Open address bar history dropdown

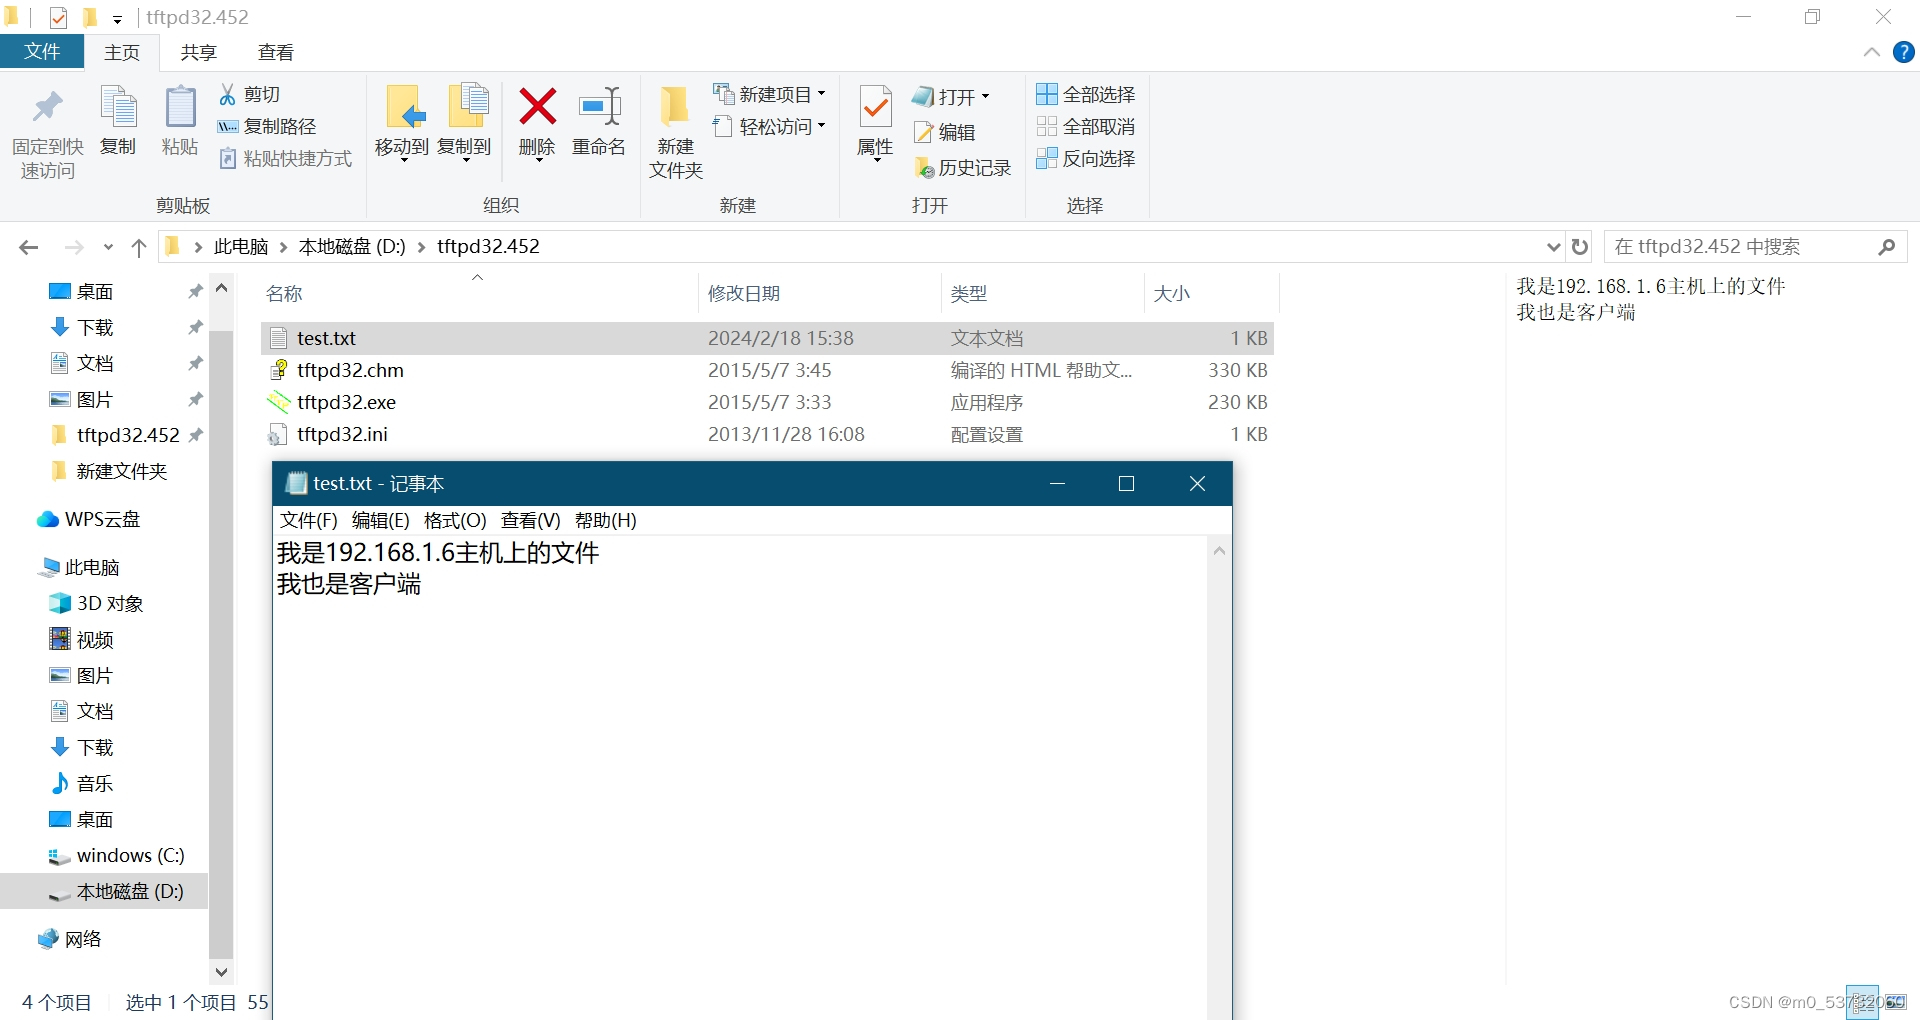pos(1553,246)
